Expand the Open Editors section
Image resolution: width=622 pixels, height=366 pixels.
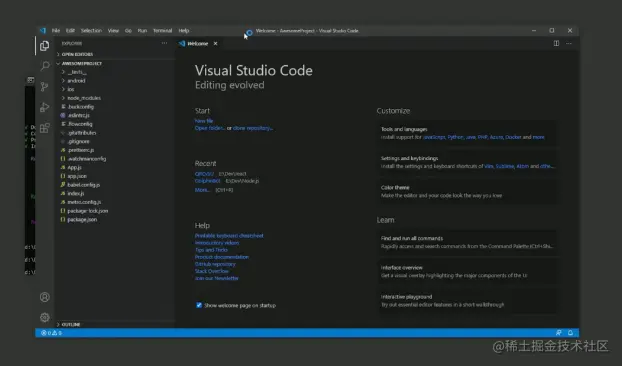tap(115, 54)
